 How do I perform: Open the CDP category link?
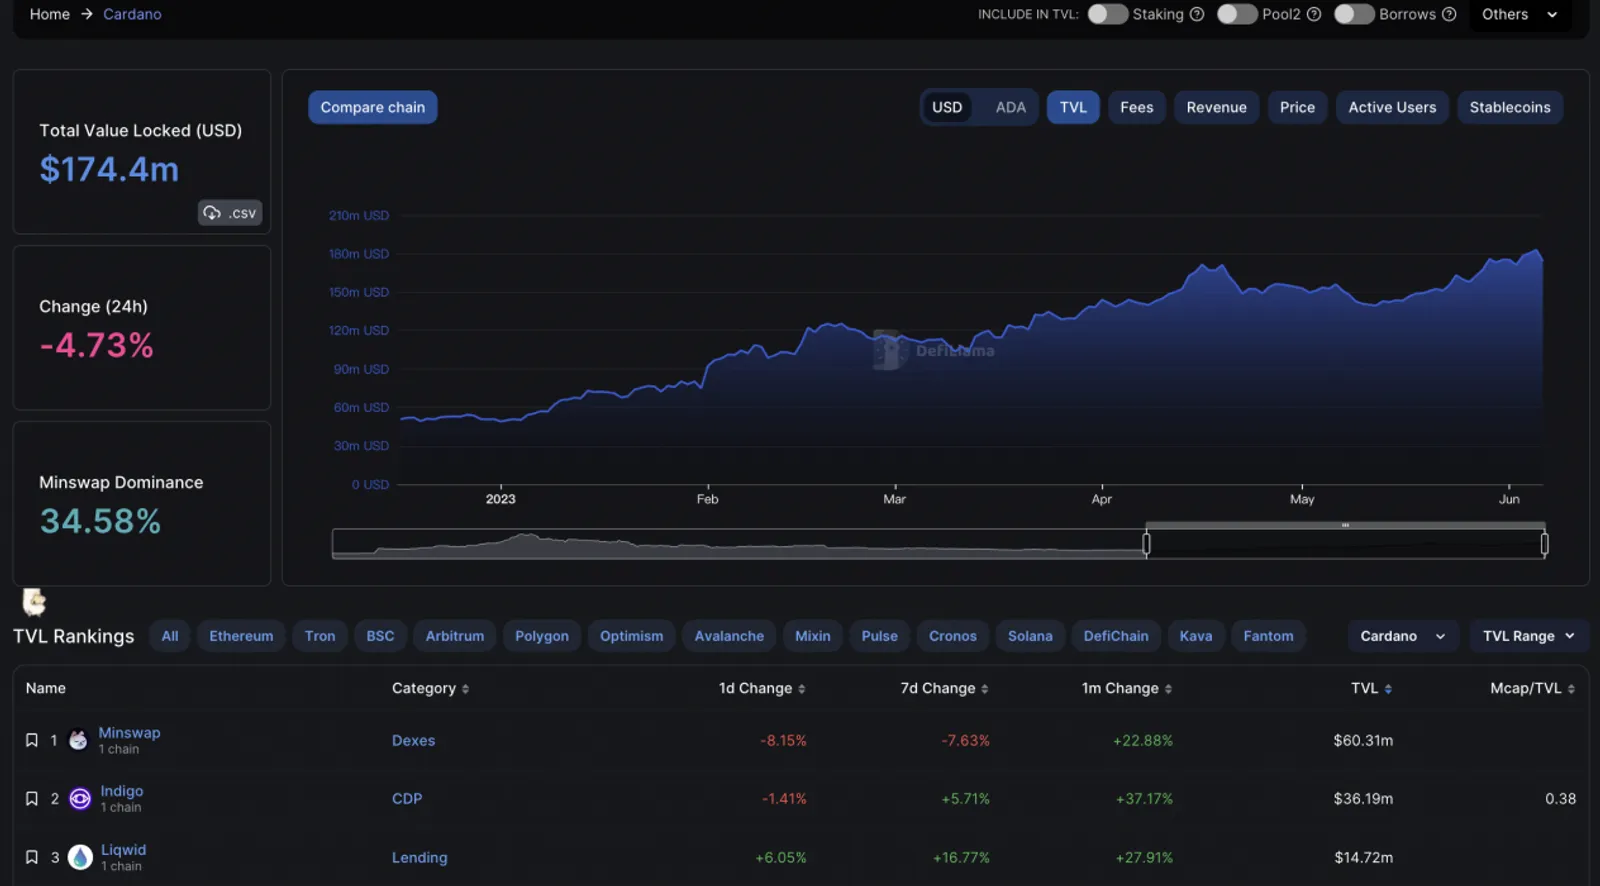click(407, 799)
